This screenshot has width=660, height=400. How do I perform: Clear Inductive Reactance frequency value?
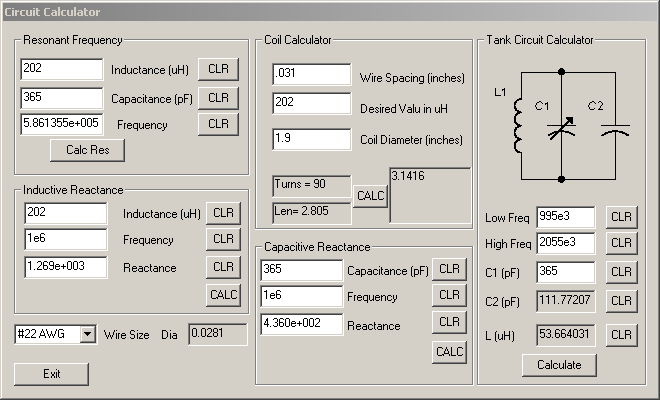click(x=223, y=239)
